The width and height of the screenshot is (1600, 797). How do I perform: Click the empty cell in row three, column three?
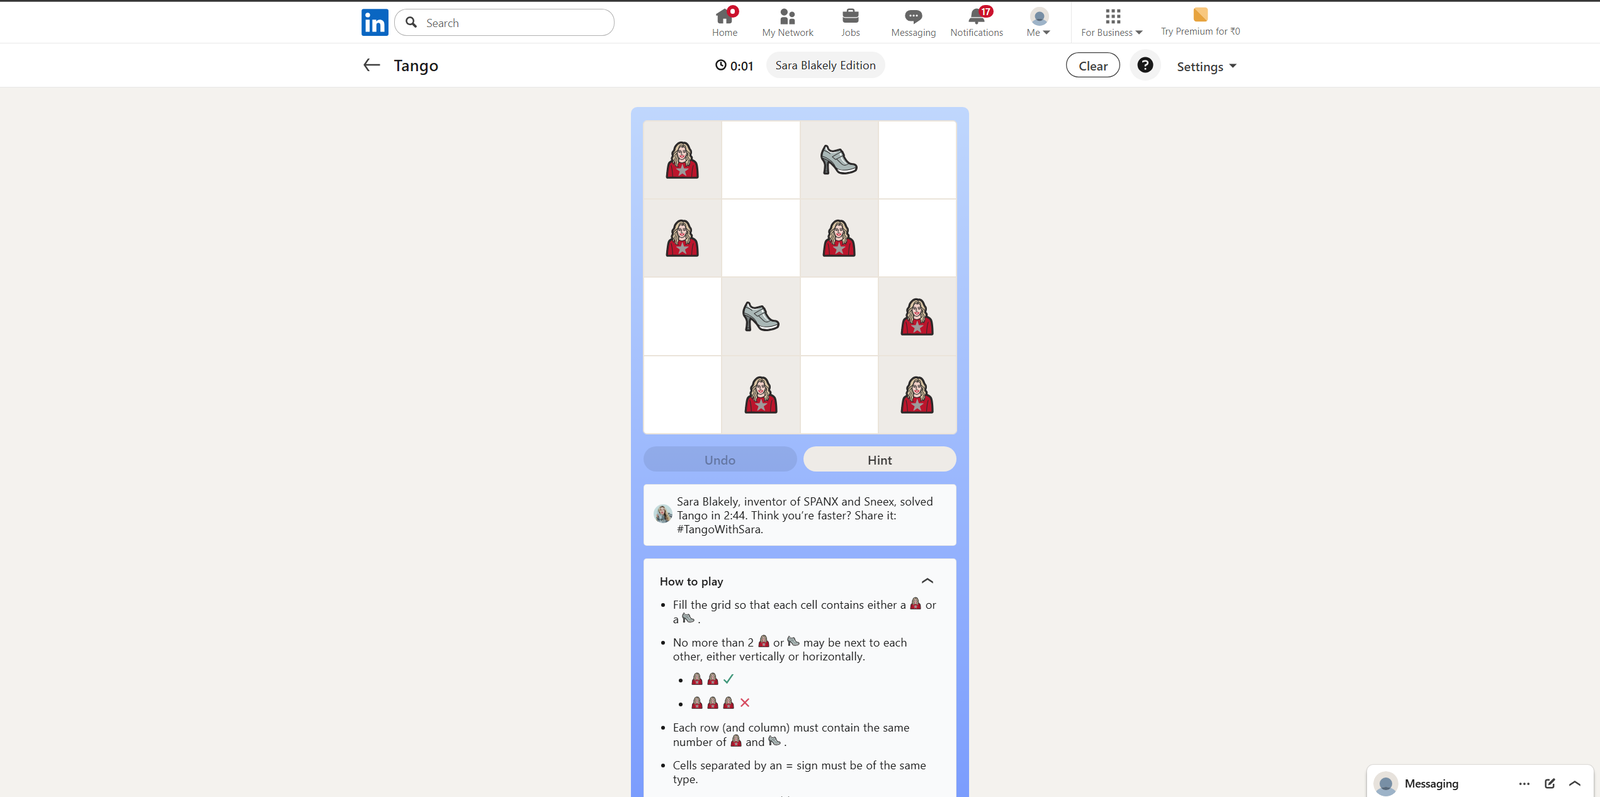tap(839, 316)
